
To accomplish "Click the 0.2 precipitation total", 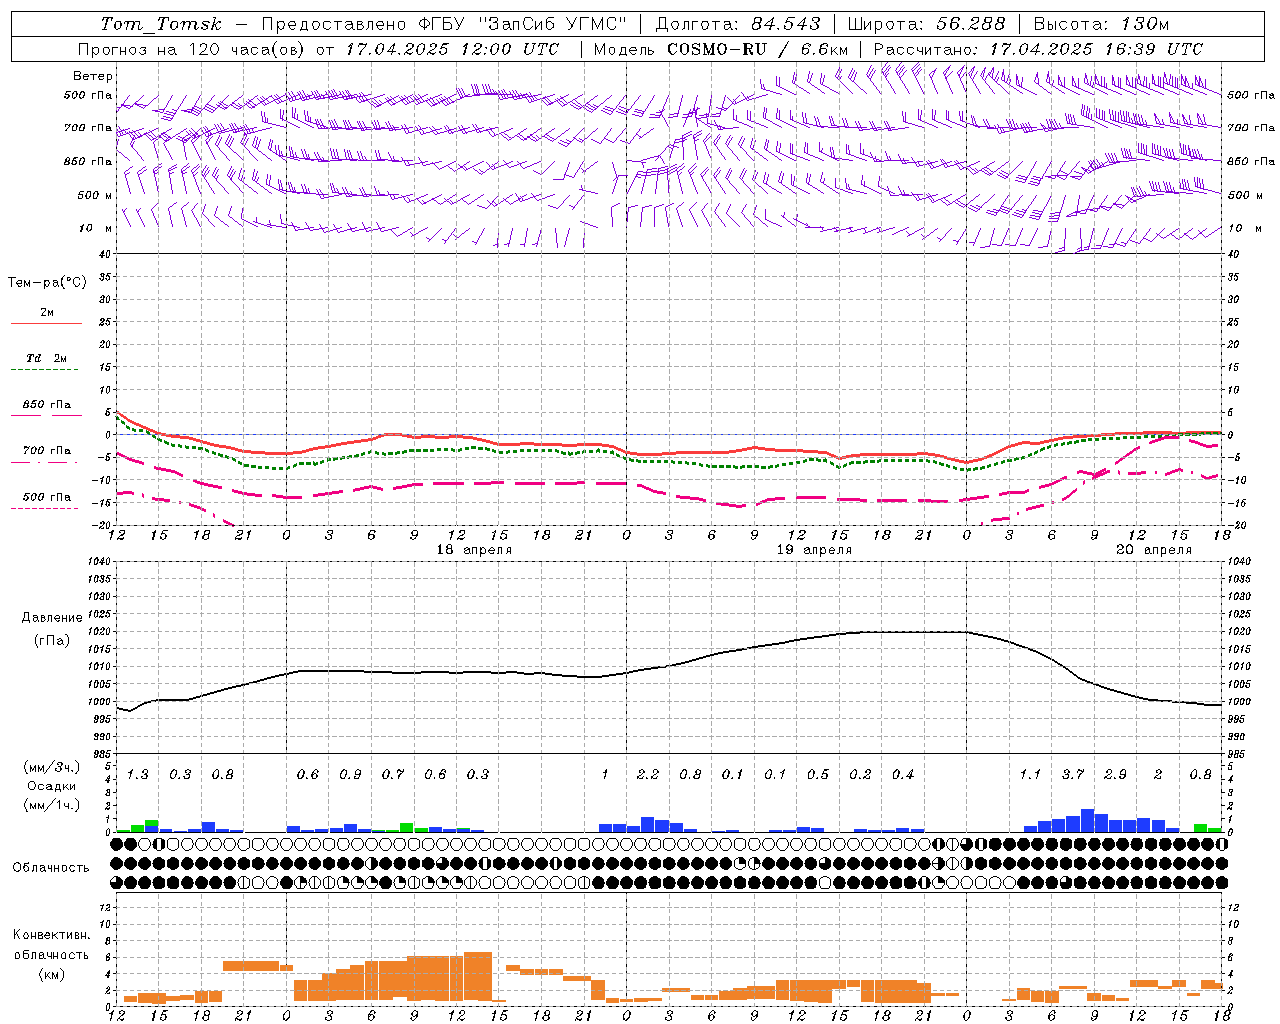I will click(x=860, y=775).
